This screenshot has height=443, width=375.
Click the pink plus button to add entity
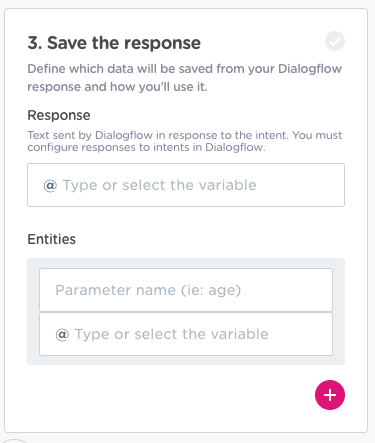coord(330,395)
